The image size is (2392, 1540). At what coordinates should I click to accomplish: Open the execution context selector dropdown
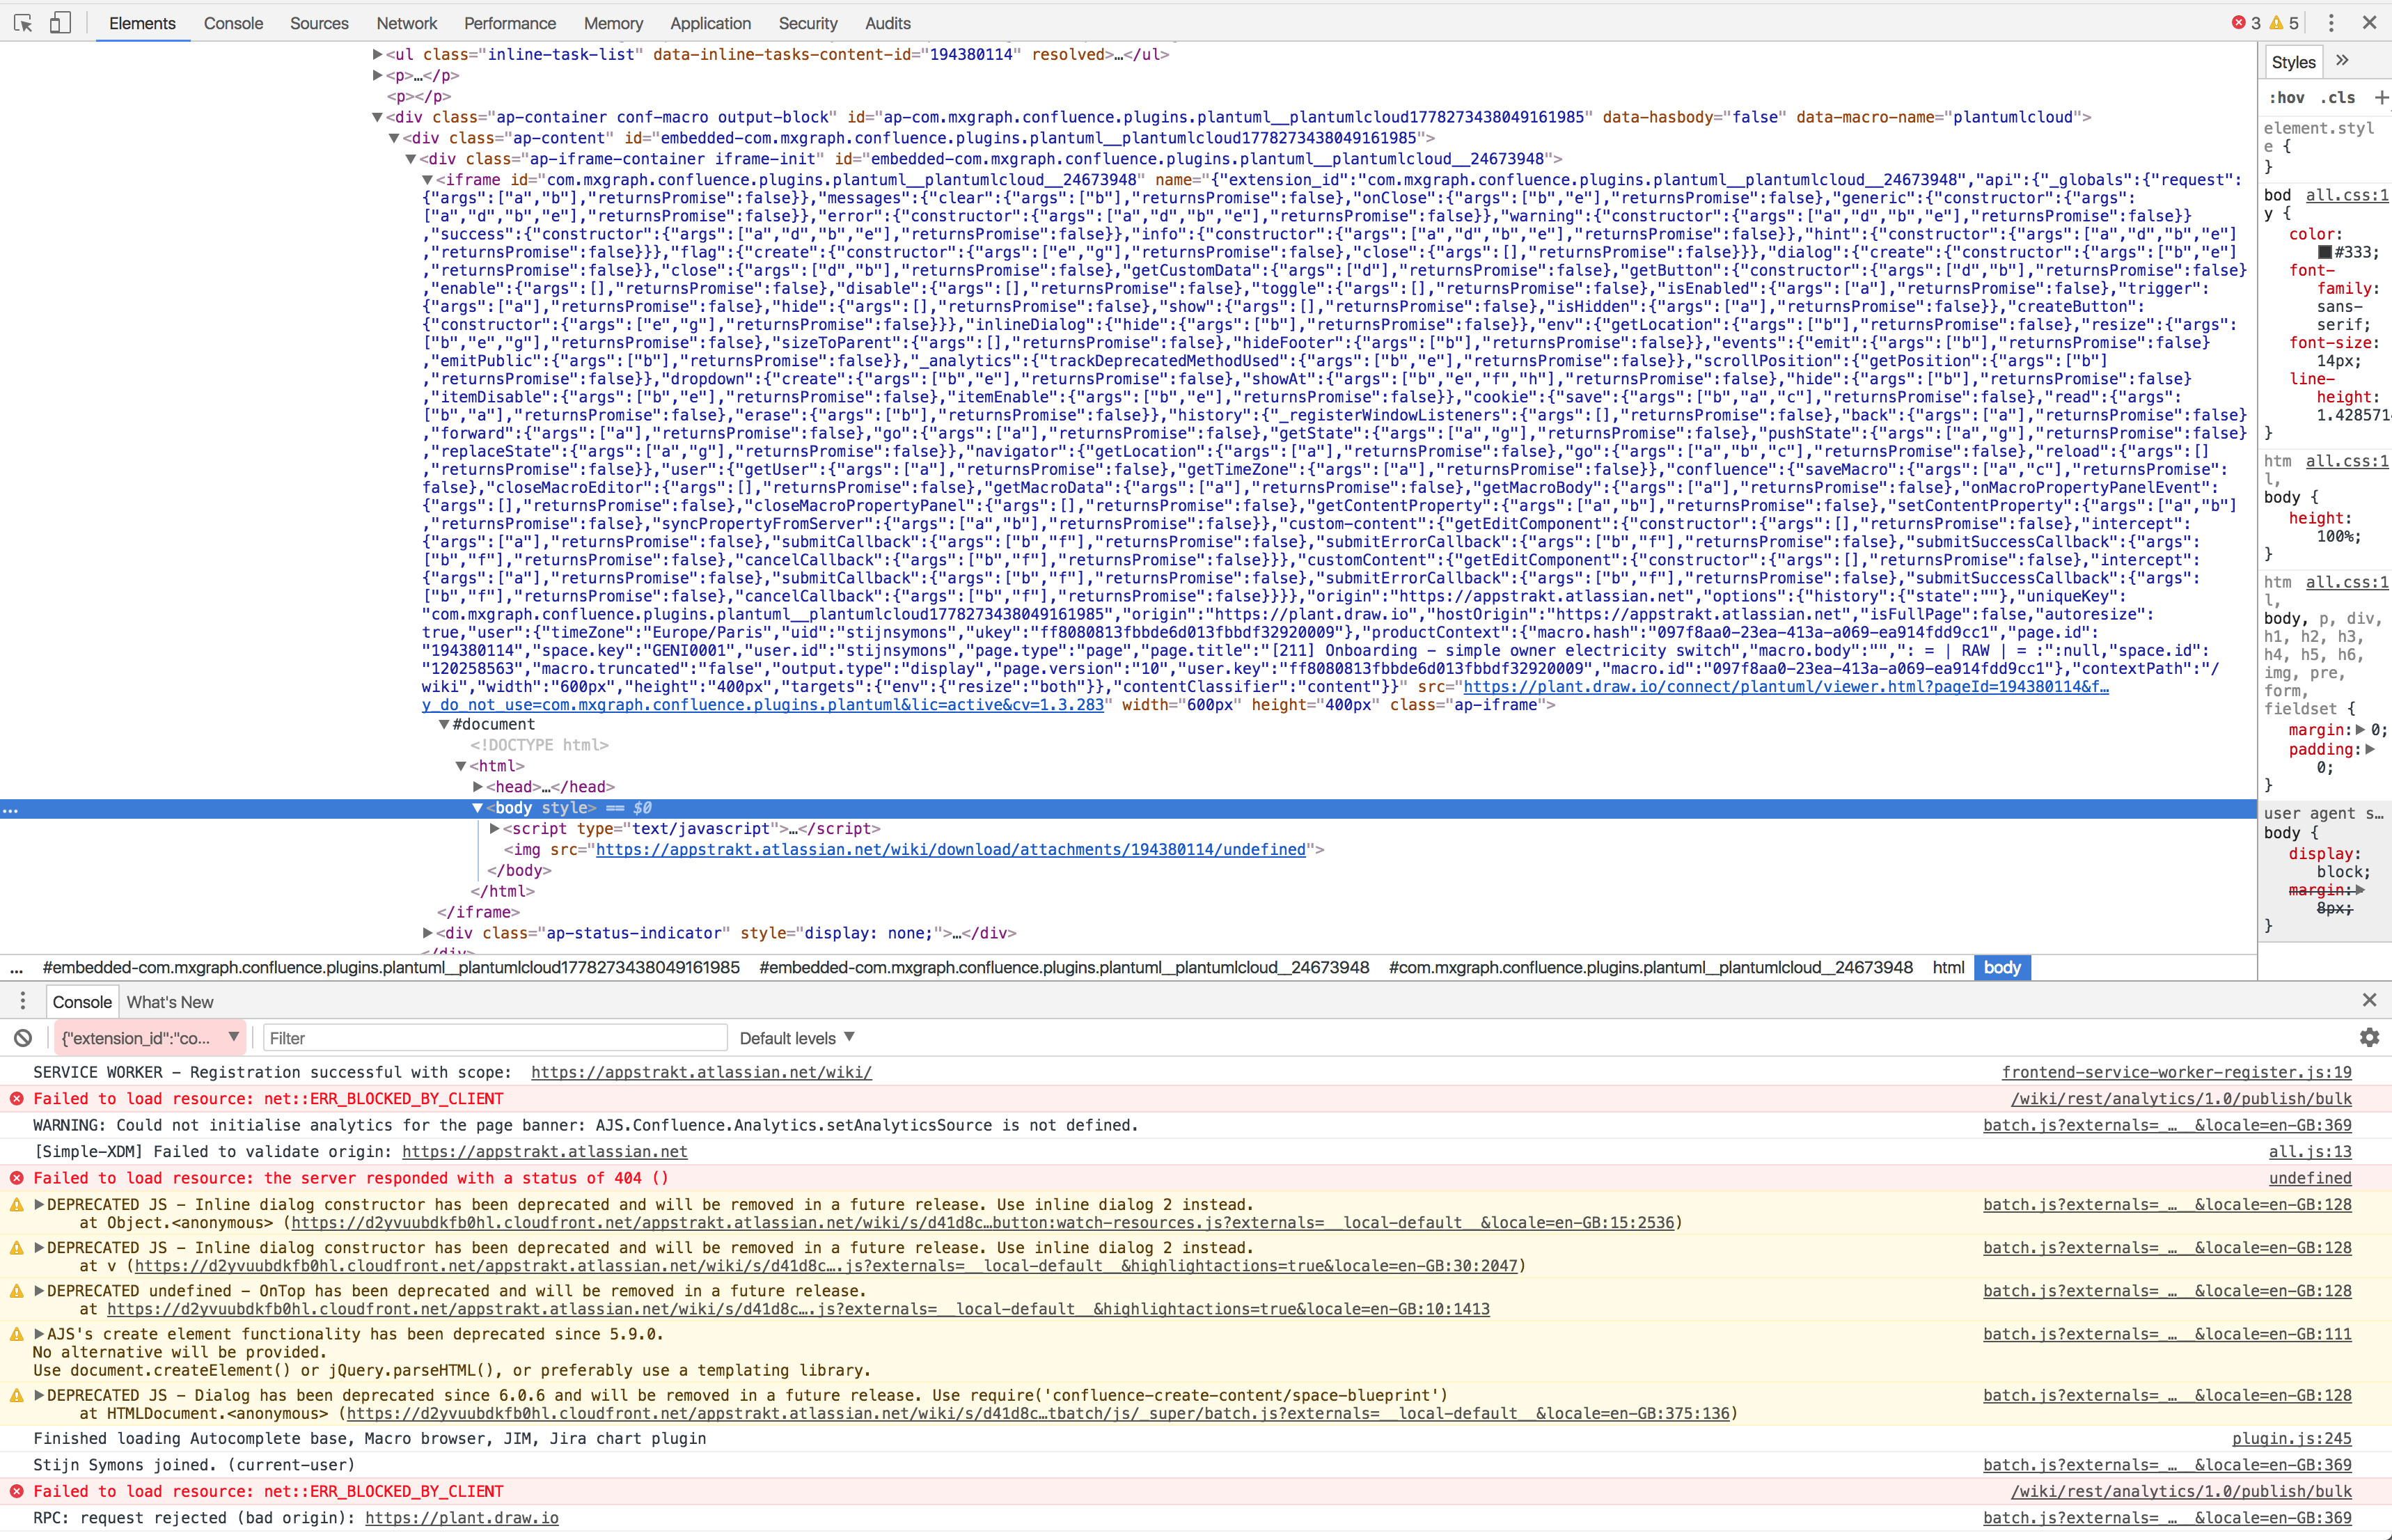149,1038
